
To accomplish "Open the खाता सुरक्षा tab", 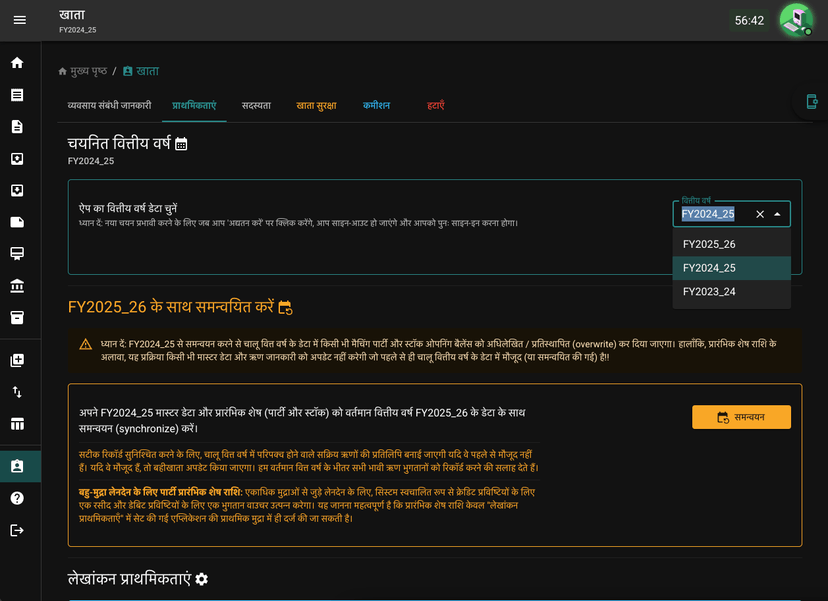I will click(316, 106).
